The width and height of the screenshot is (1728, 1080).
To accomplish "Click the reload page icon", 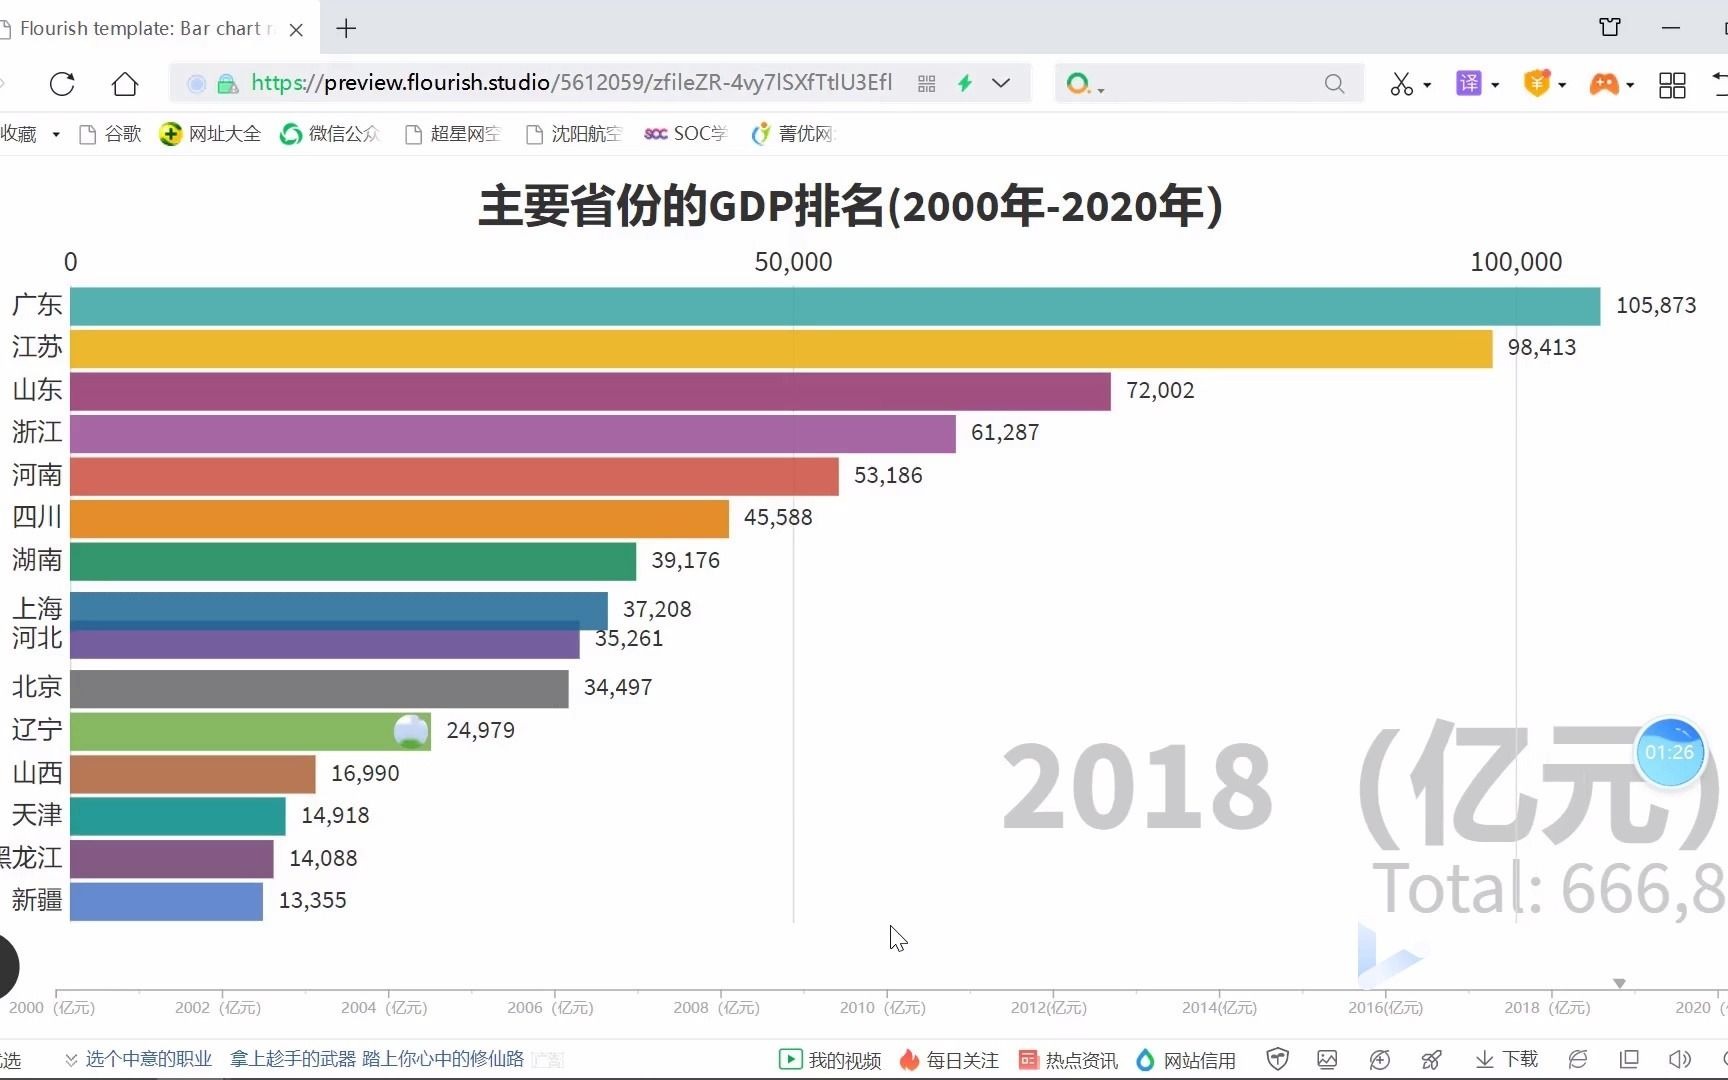I will (x=62, y=84).
